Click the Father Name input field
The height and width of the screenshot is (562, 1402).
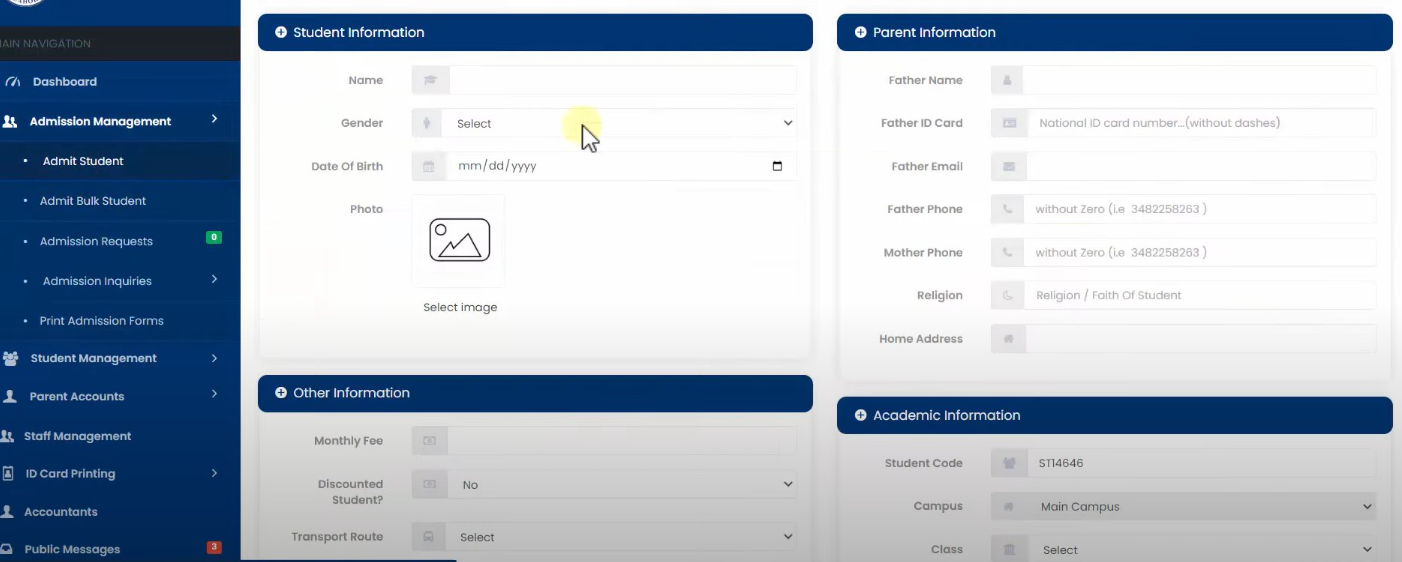click(x=1200, y=80)
